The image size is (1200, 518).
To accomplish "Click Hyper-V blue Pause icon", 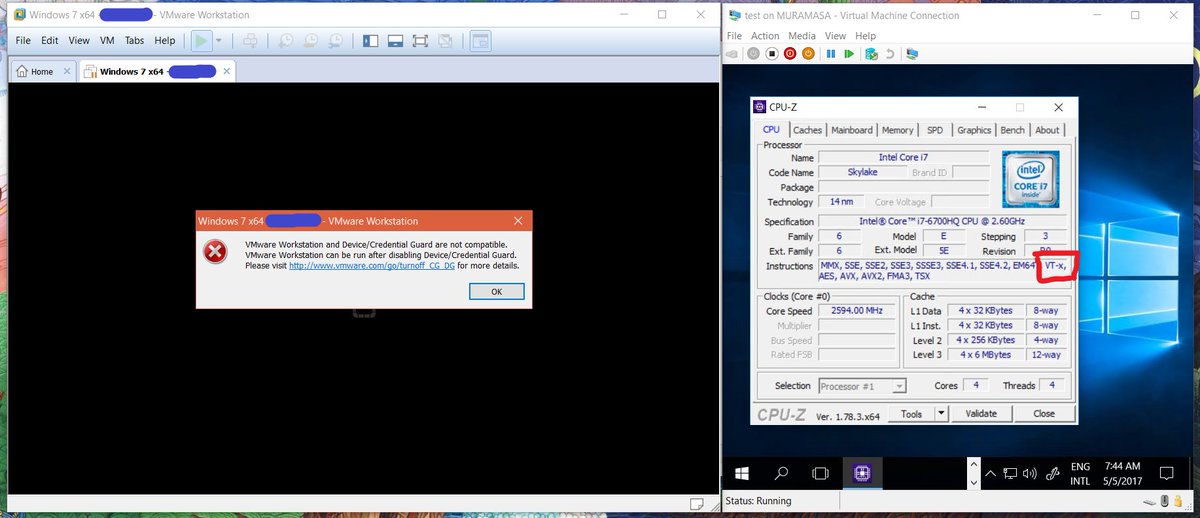I will (x=831, y=54).
